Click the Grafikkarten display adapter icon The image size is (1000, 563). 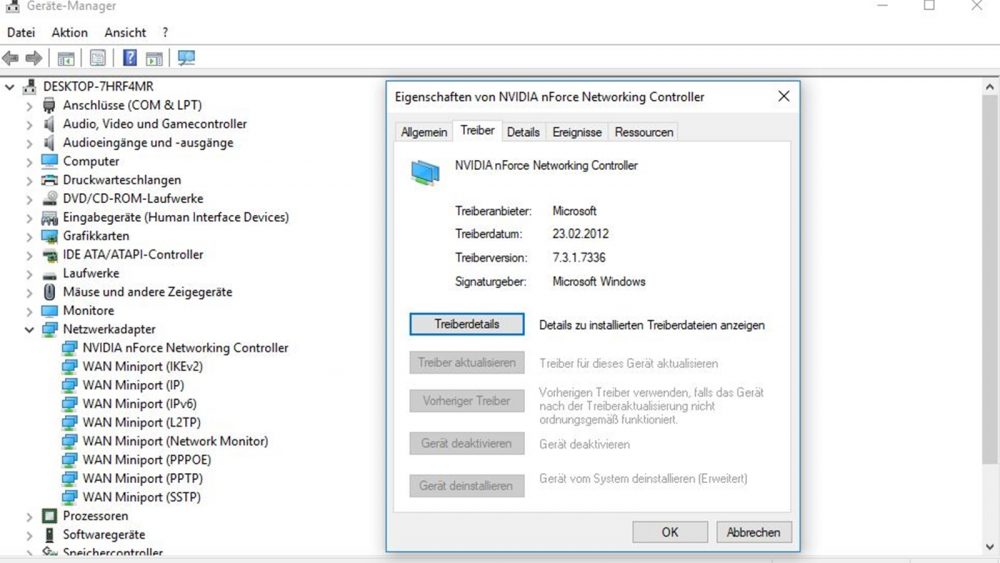49,236
